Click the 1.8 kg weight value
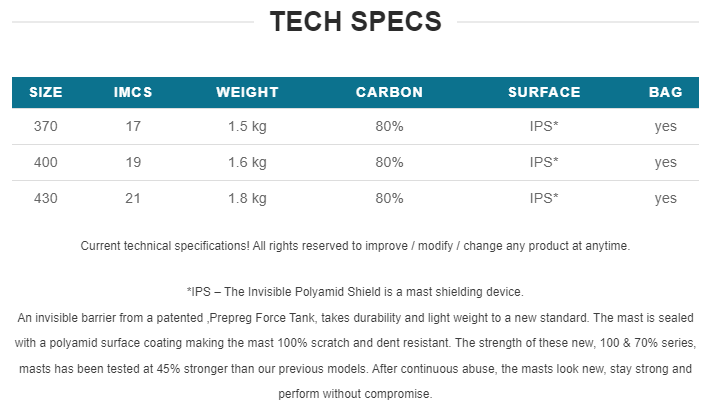This screenshot has width=709, height=419. (247, 199)
